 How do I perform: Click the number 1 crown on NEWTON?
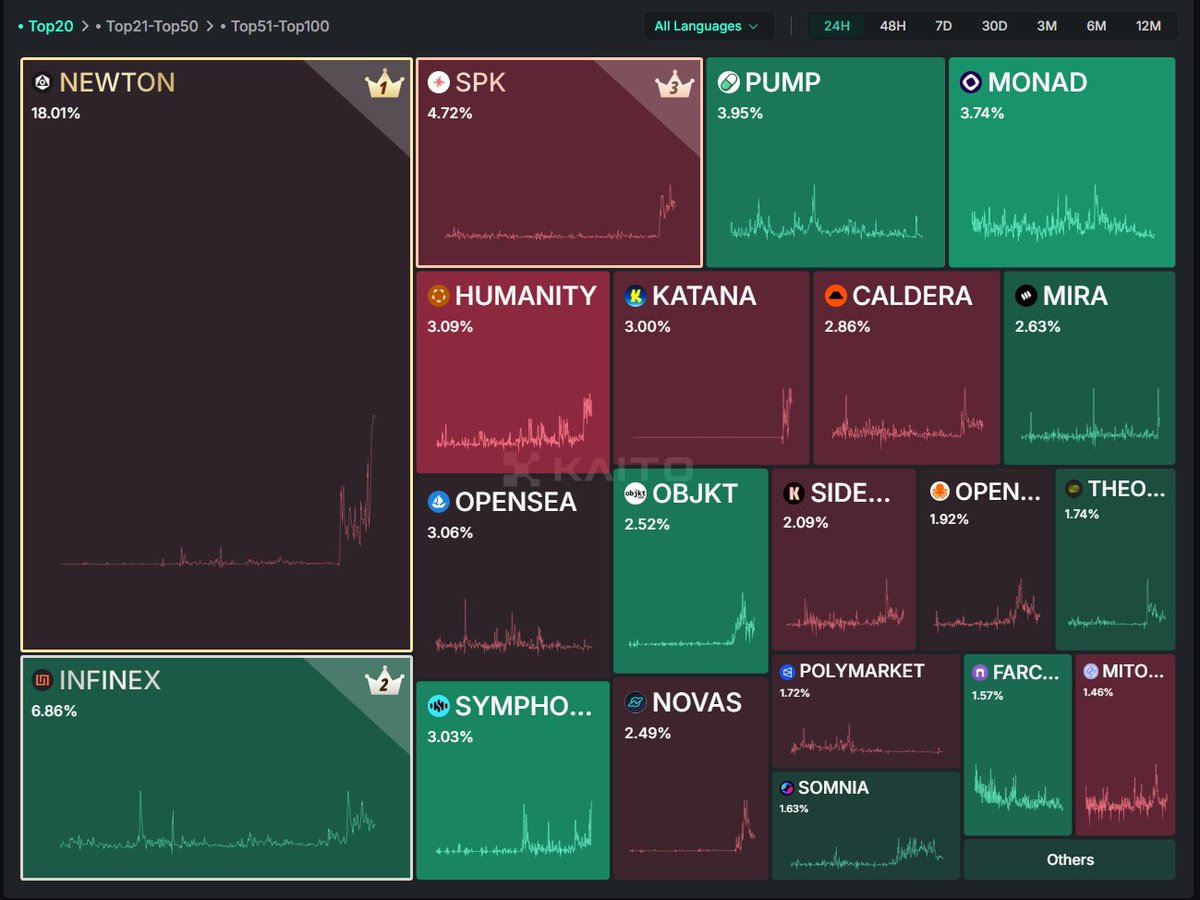coord(383,86)
